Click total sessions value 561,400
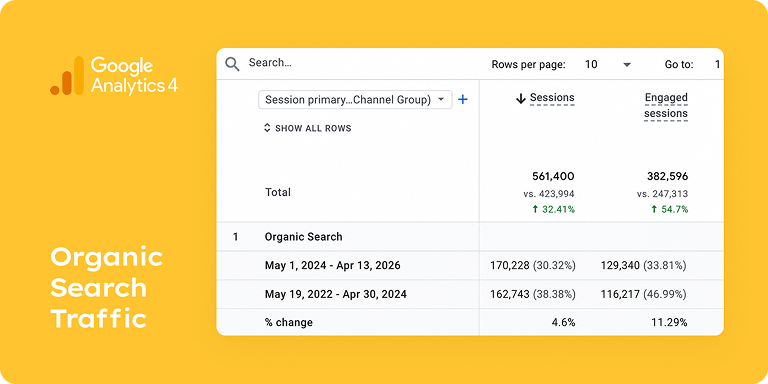The width and height of the screenshot is (768, 384). pos(553,176)
